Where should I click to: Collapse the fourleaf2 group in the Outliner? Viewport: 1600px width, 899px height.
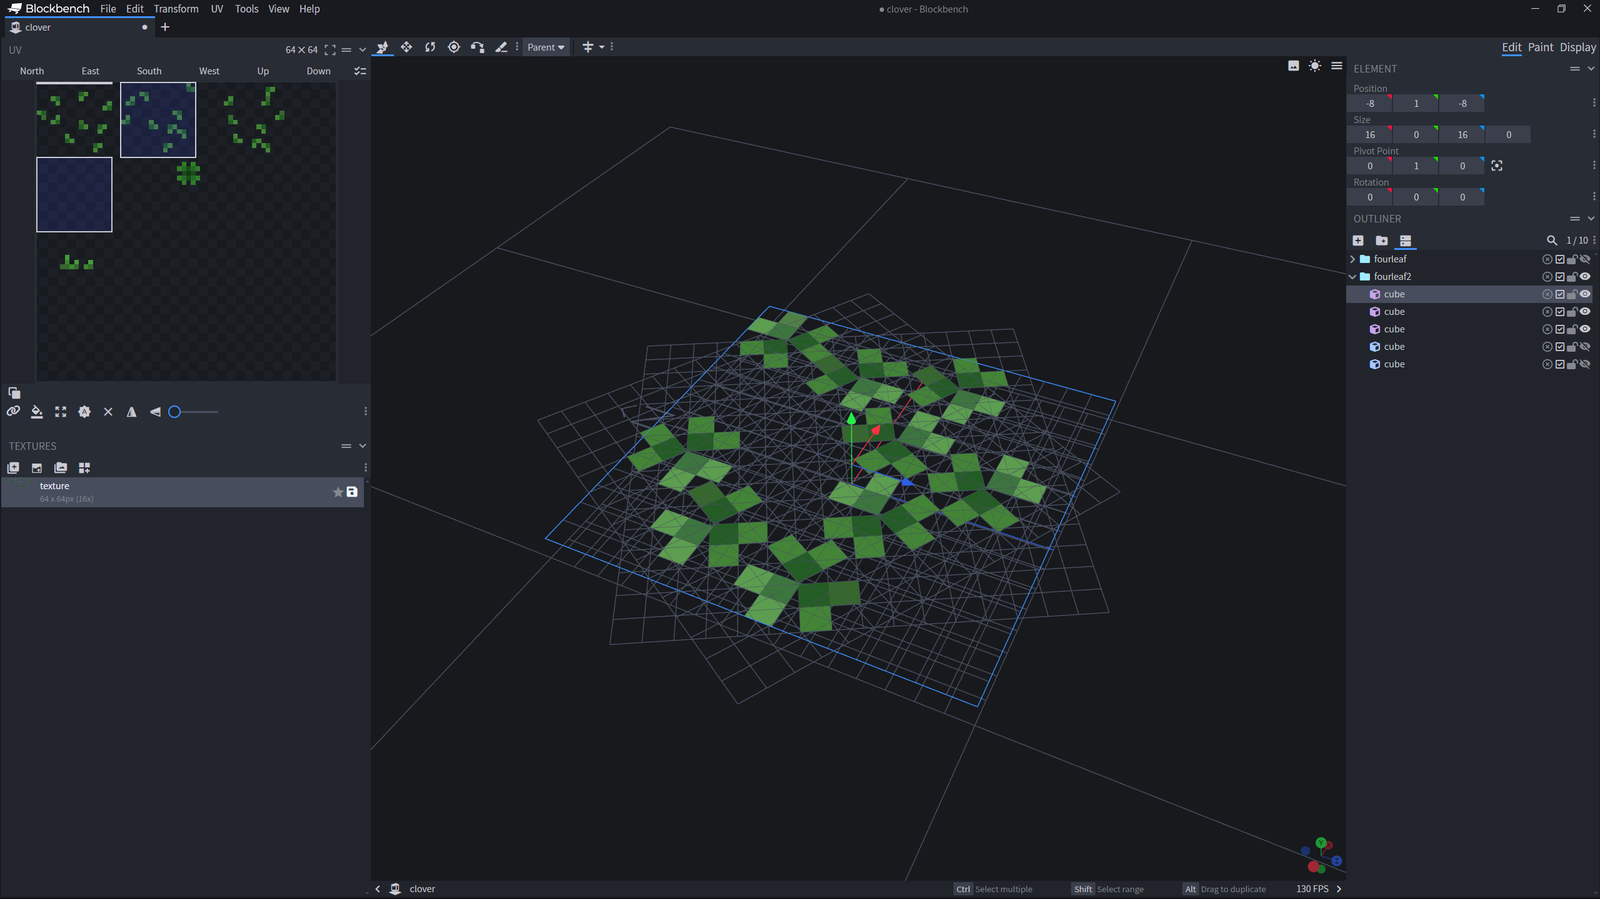[1353, 277]
